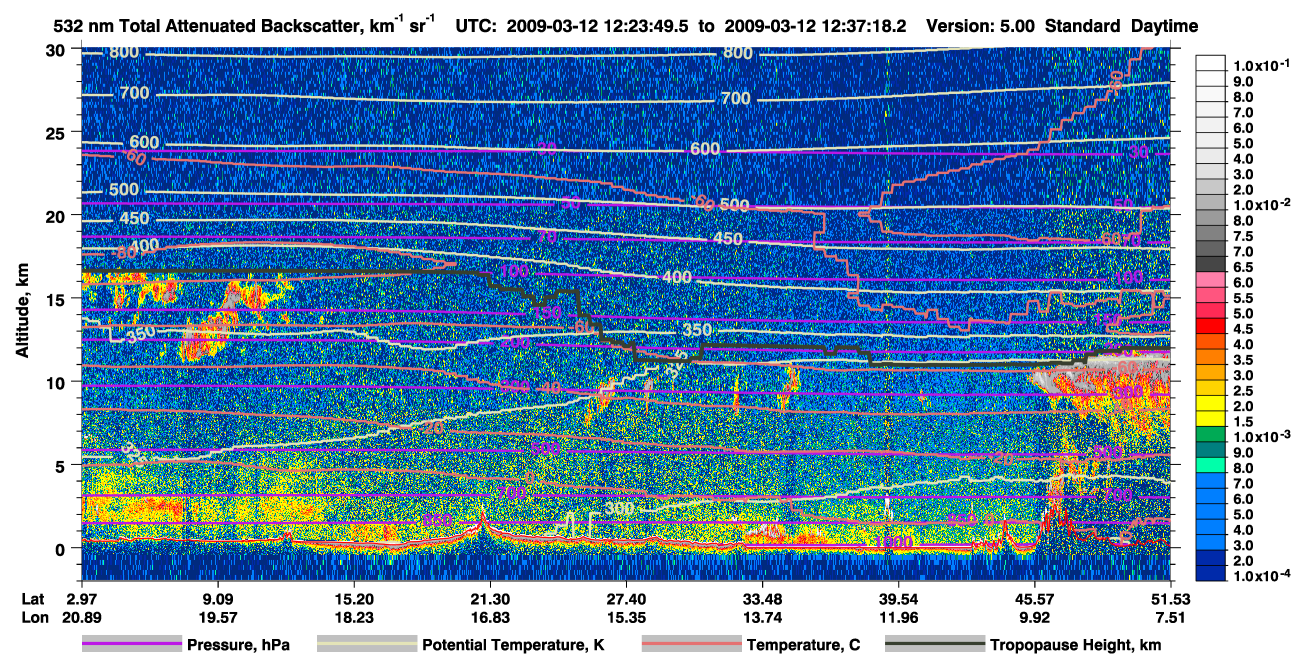Click the colorbar label 4.5
The height and width of the screenshot is (667, 1300).
(1243, 329)
